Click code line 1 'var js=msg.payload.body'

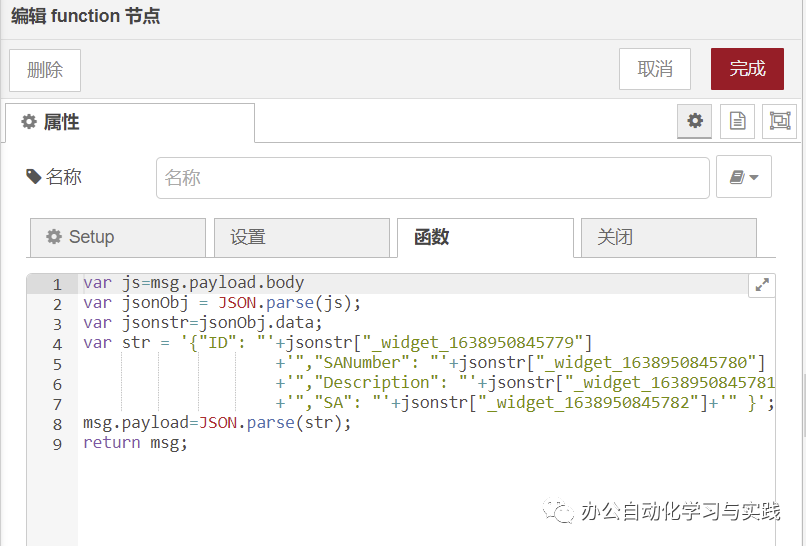click(193, 283)
